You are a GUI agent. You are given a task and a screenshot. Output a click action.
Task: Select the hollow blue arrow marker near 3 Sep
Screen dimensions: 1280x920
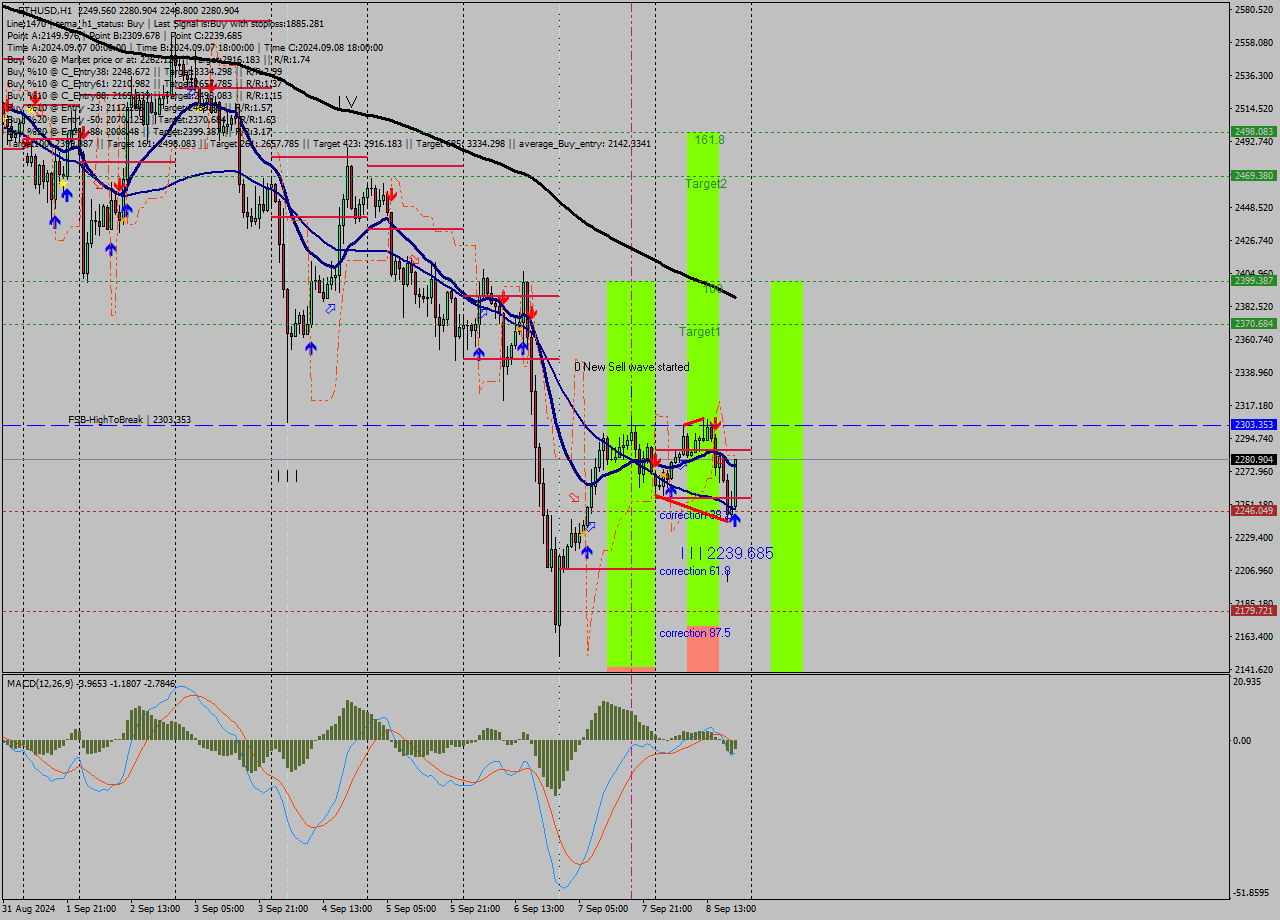click(331, 309)
